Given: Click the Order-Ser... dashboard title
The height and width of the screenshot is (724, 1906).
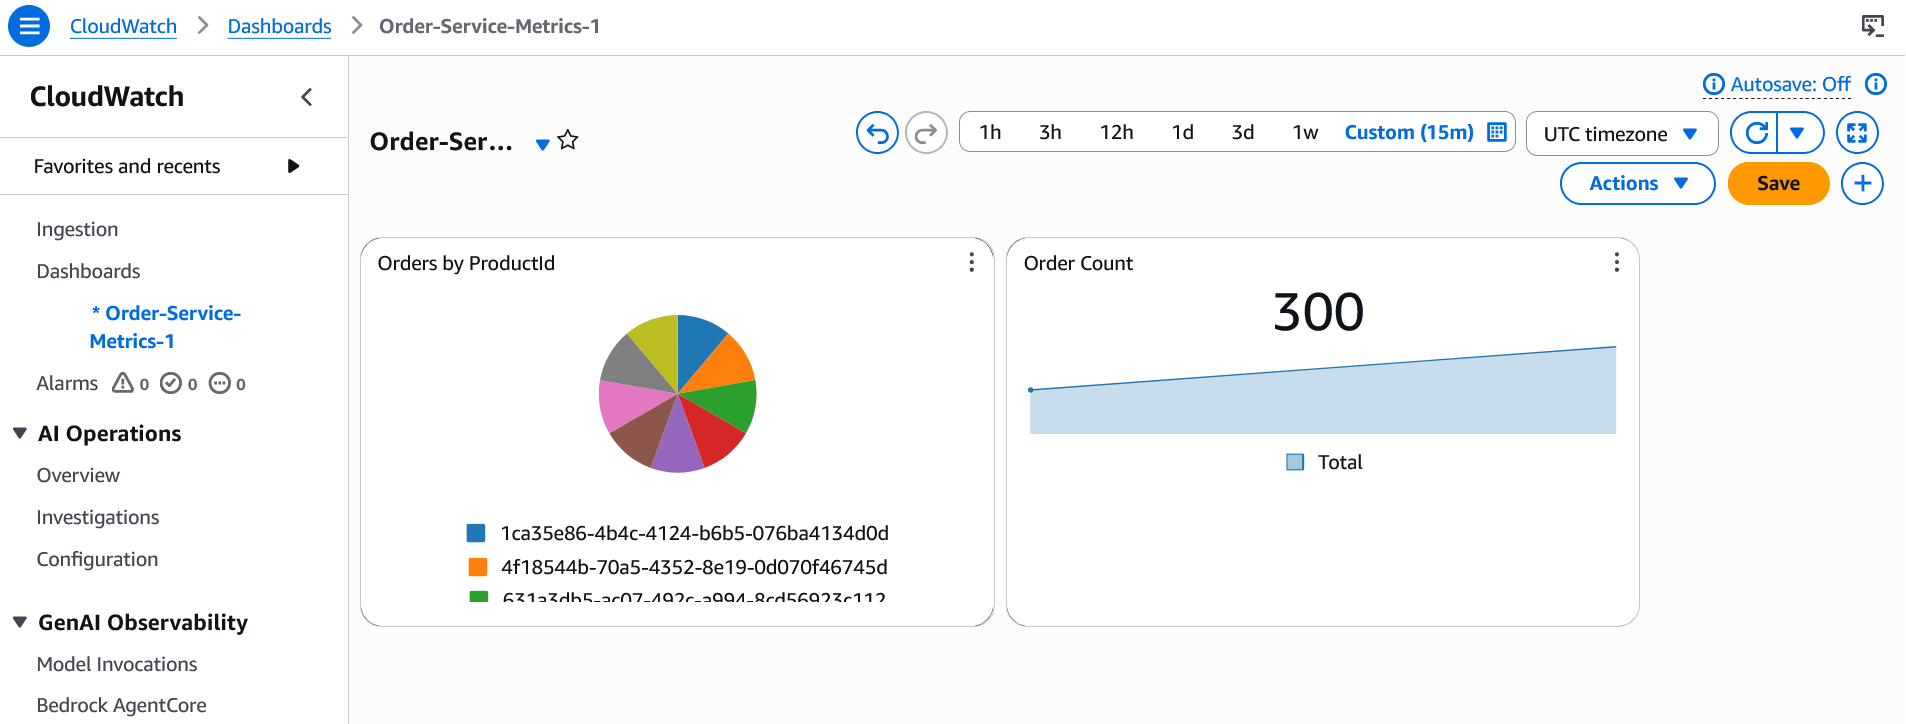Looking at the screenshot, I should [441, 142].
